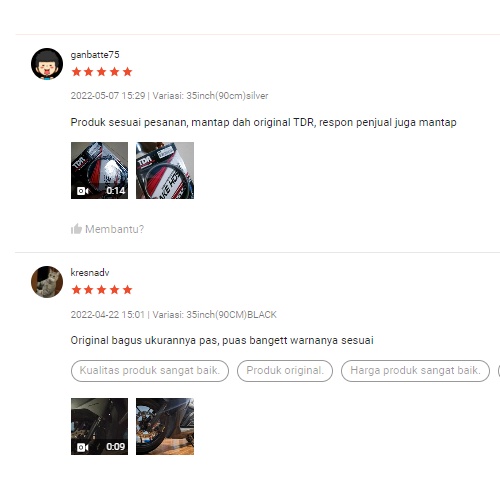
Task: Select the 'Kualitas produk sangat baik.' tag
Action: (x=150, y=371)
